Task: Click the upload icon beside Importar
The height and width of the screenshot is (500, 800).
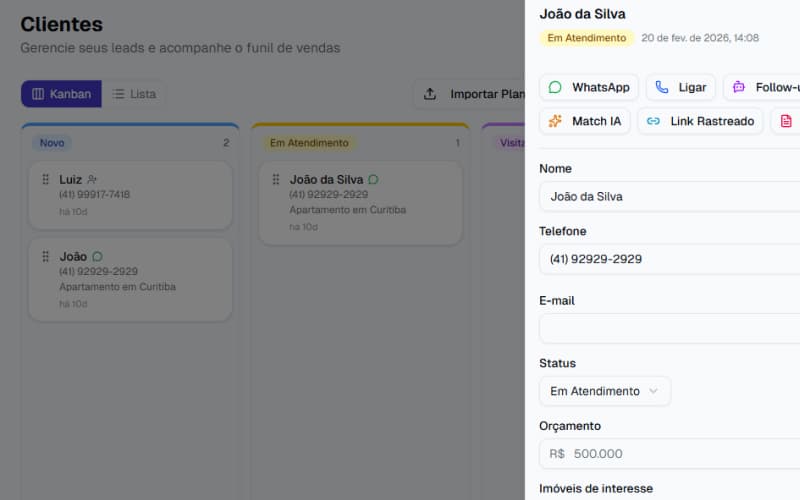Action: pos(430,94)
